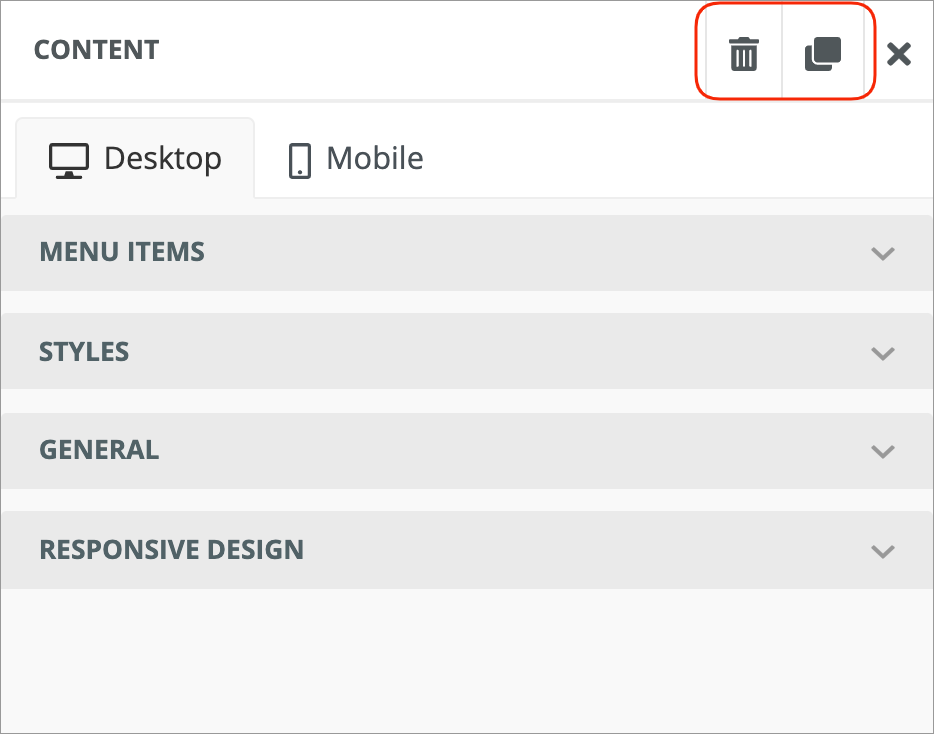
Task: Expand Menu Items using its chevron
Action: coord(882,253)
